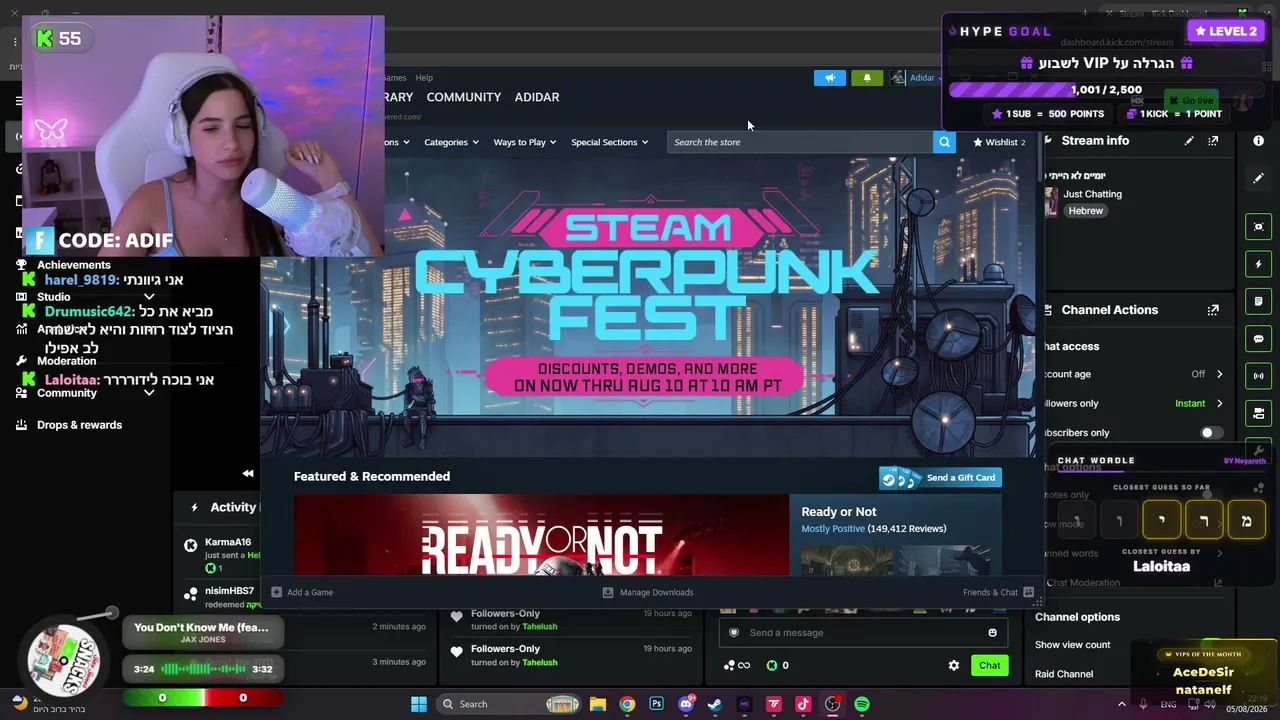Open the Wishlist button in Steam

click(x=1000, y=142)
